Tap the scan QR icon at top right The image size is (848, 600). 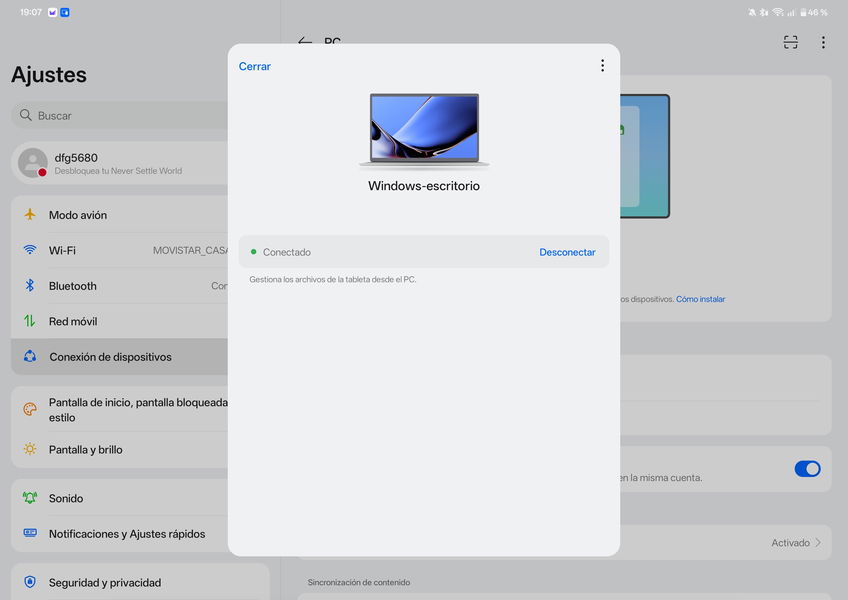(791, 42)
